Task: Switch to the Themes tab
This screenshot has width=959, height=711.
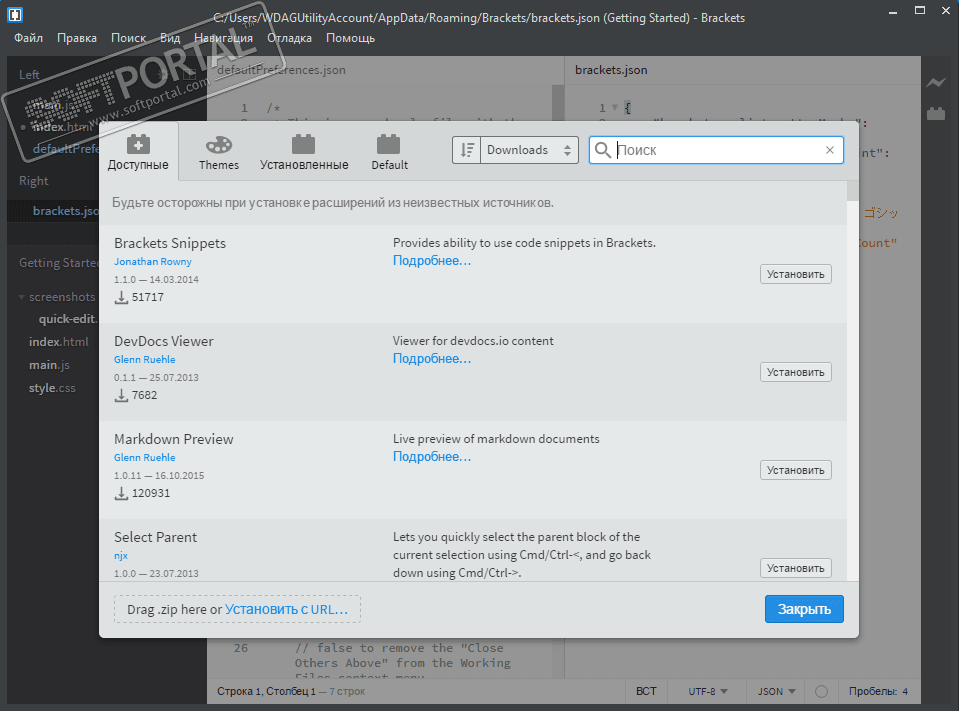Action: pyautogui.click(x=218, y=152)
